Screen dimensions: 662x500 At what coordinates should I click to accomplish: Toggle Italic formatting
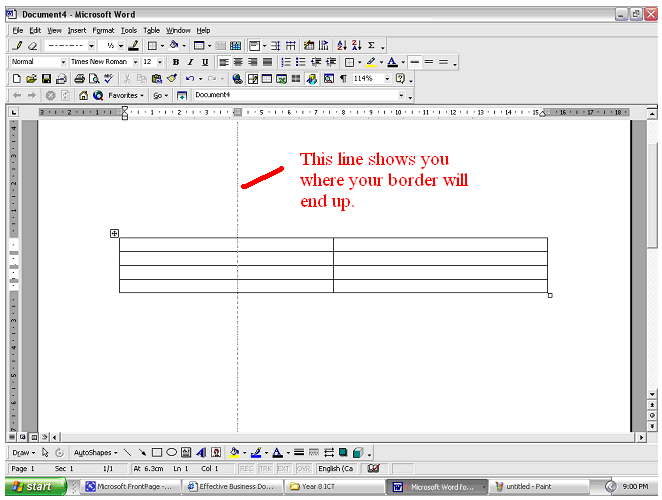pyautogui.click(x=190, y=62)
